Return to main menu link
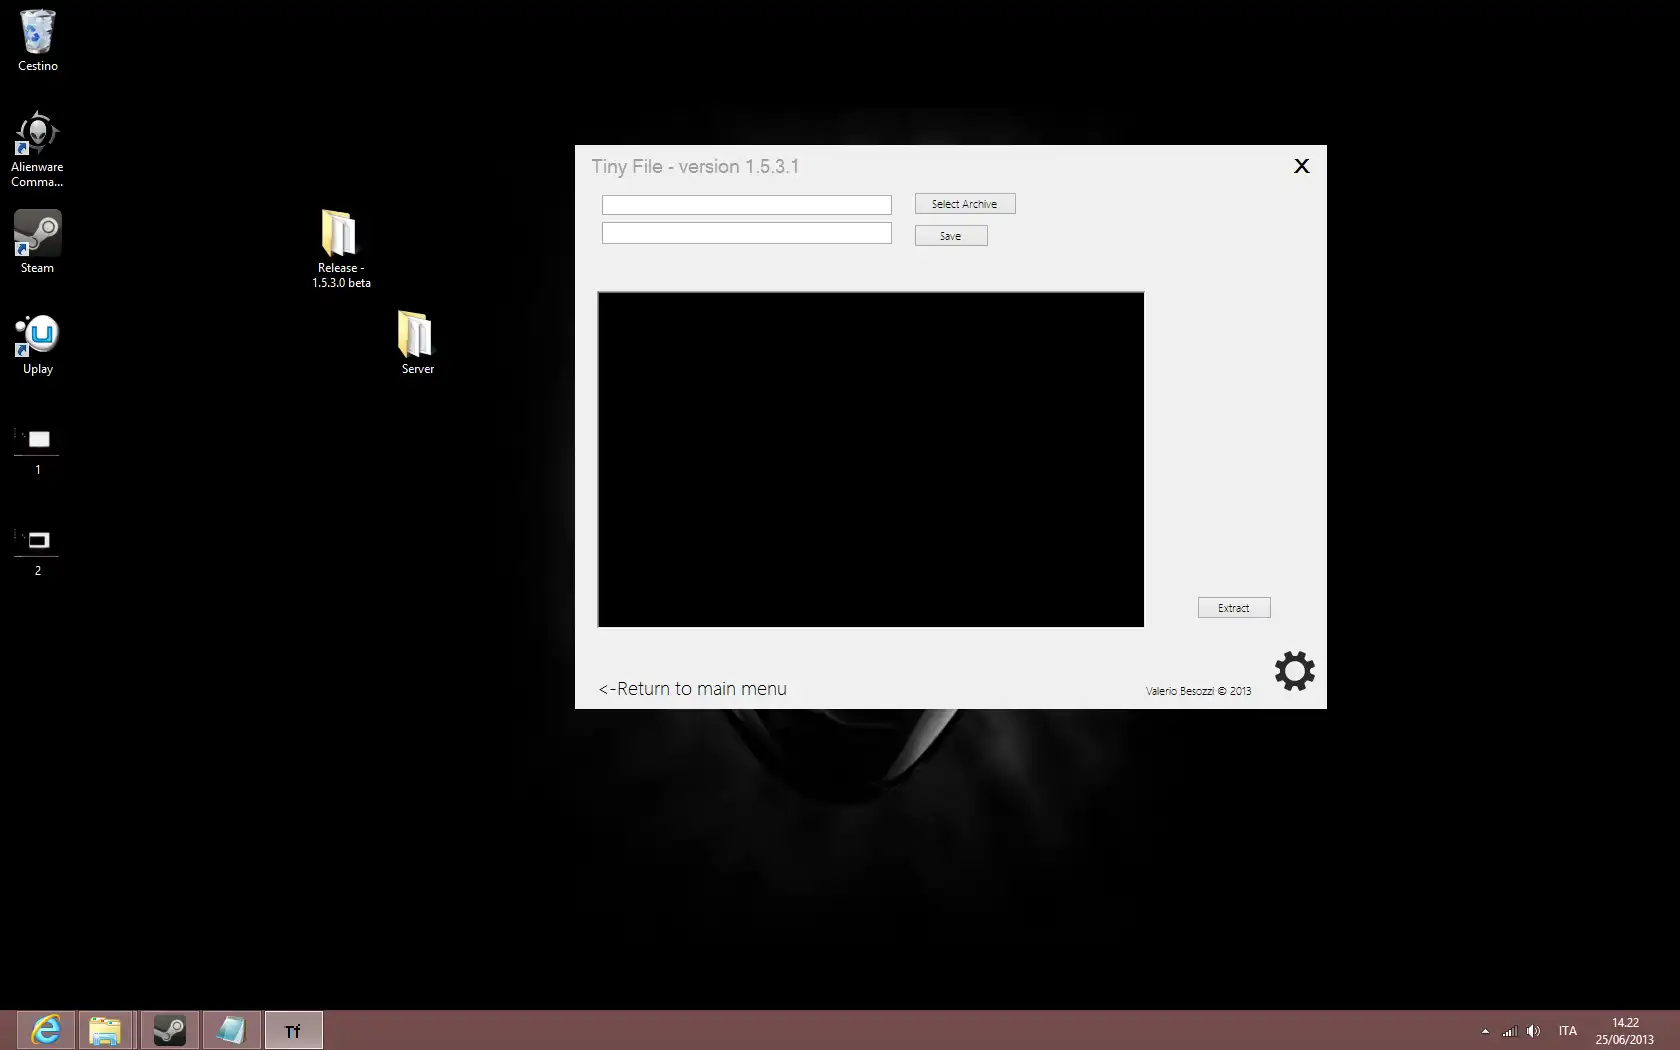This screenshot has width=1680, height=1050. [x=693, y=689]
